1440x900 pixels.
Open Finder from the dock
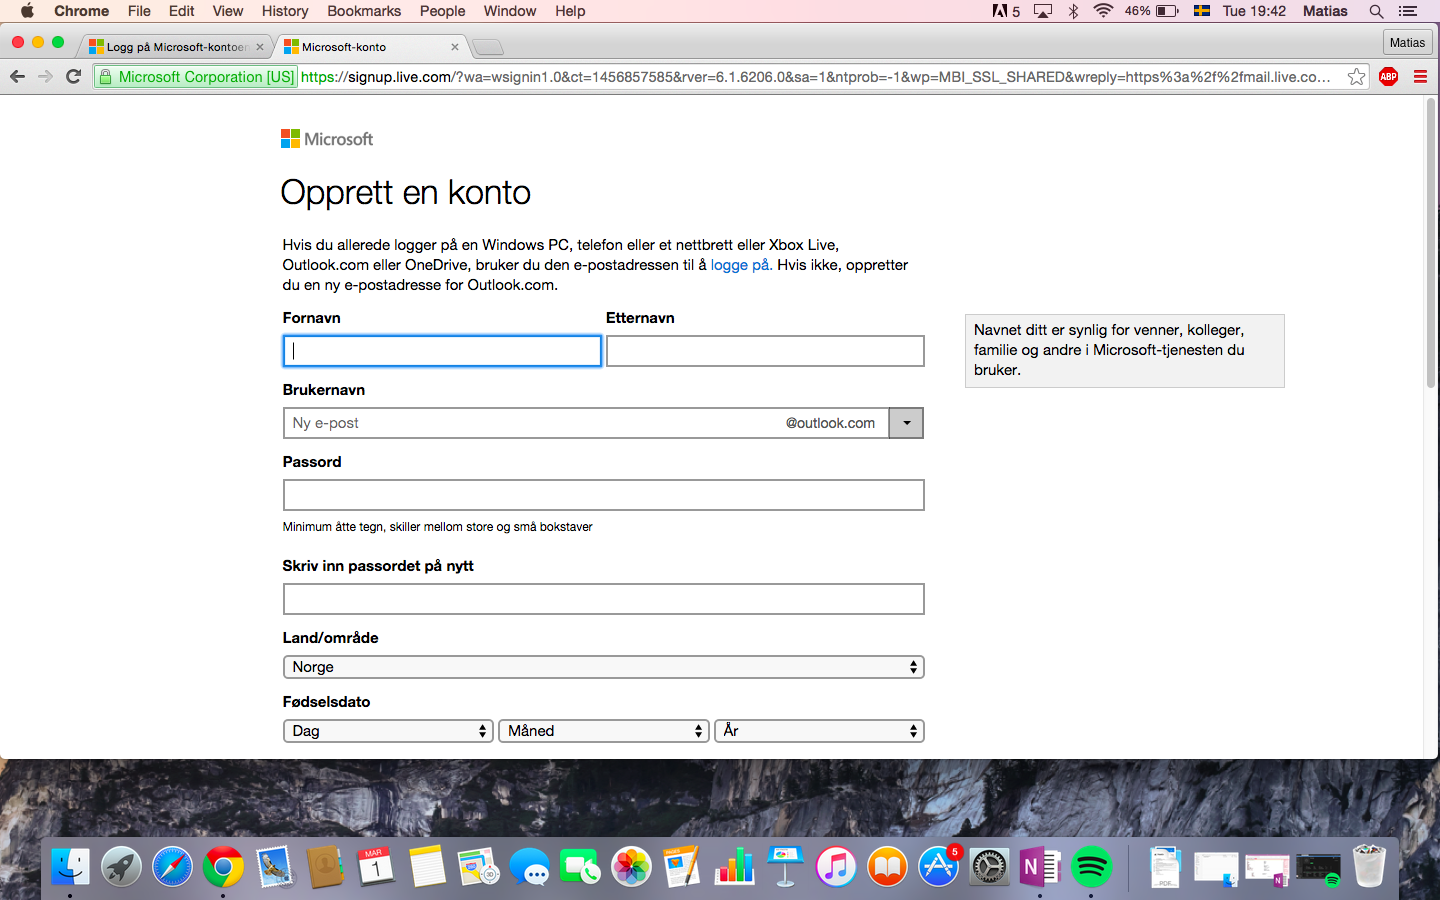coord(70,867)
